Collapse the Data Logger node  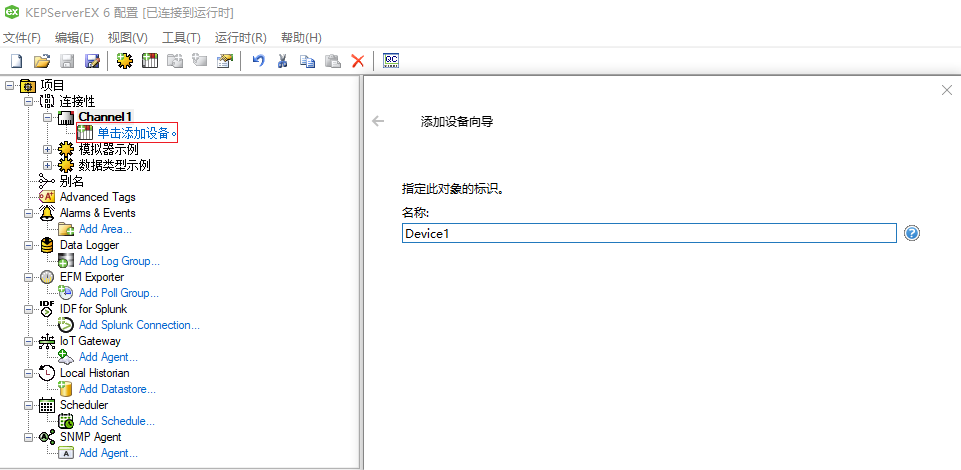coord(28,244)
